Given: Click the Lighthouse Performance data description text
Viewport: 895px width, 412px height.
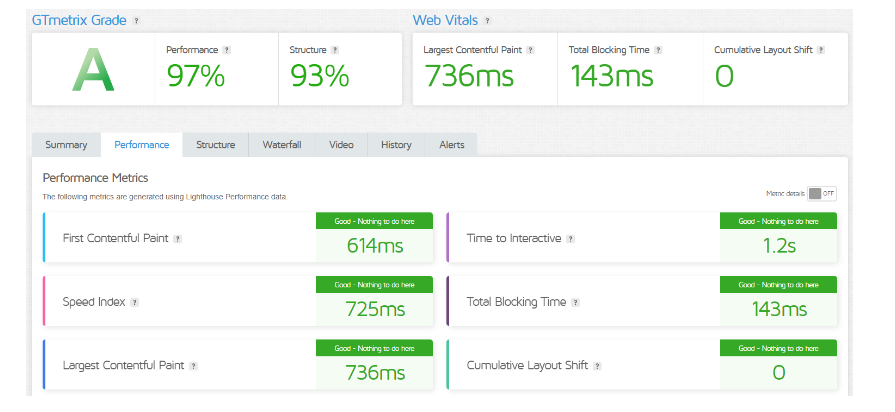Looking at the screenshot, I should [x=165, y=197].
